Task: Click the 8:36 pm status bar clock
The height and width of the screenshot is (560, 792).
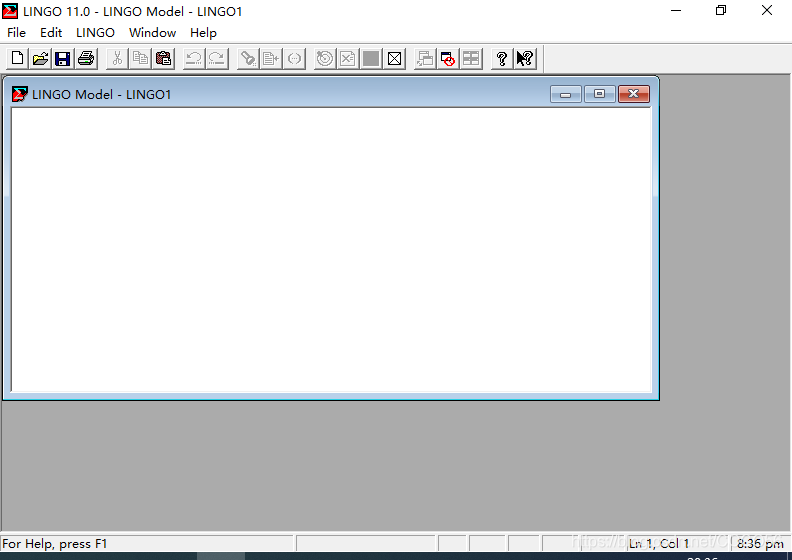Action: [760, 544]
